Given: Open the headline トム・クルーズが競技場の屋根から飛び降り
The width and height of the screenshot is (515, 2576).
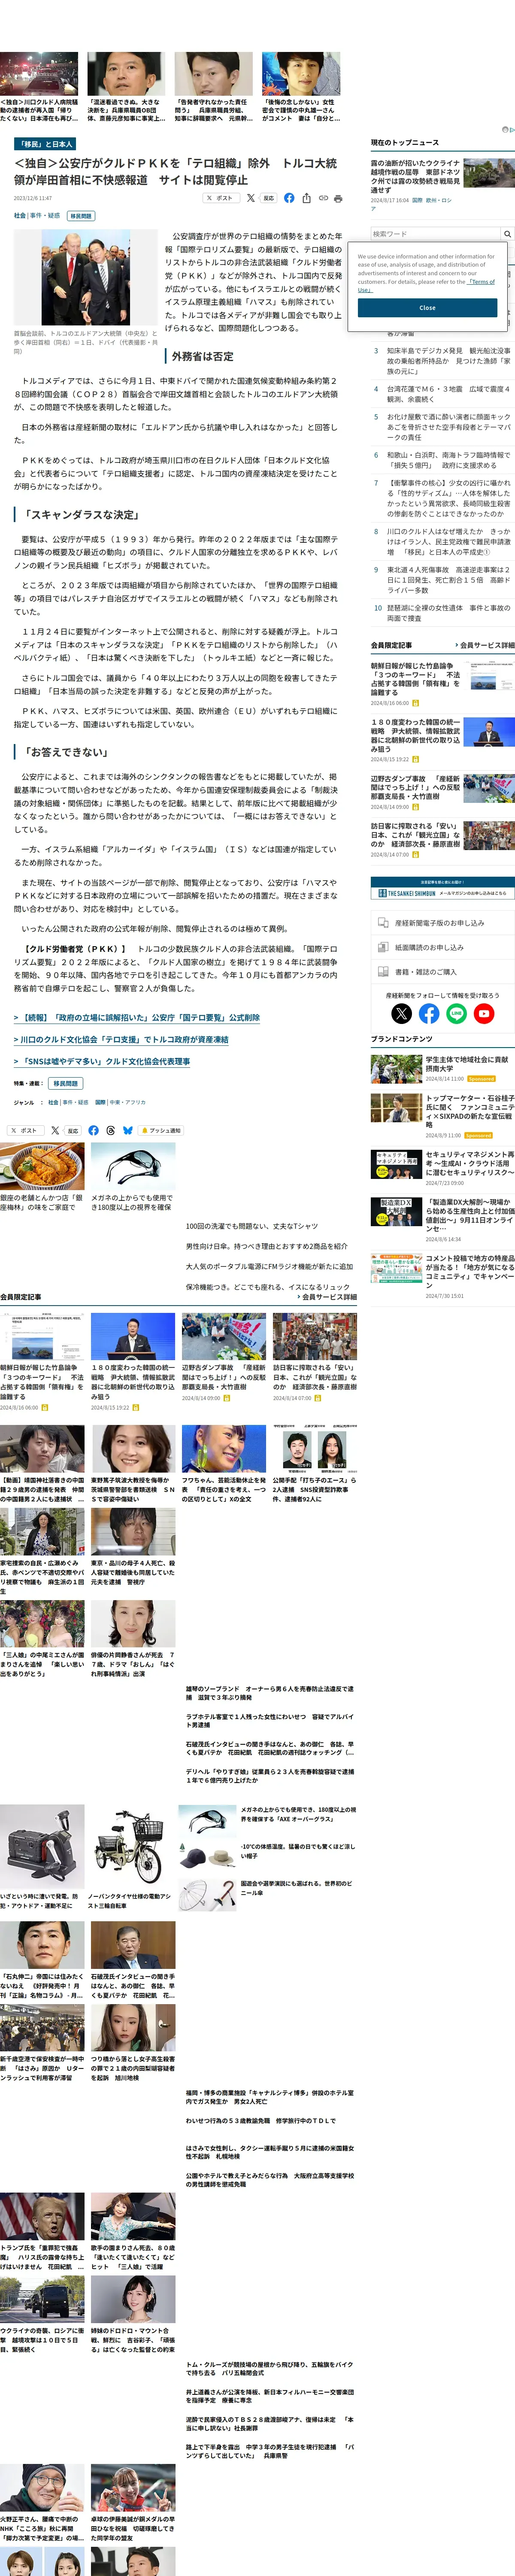Looking at the screenshot, I should (x=270, y=2368).
